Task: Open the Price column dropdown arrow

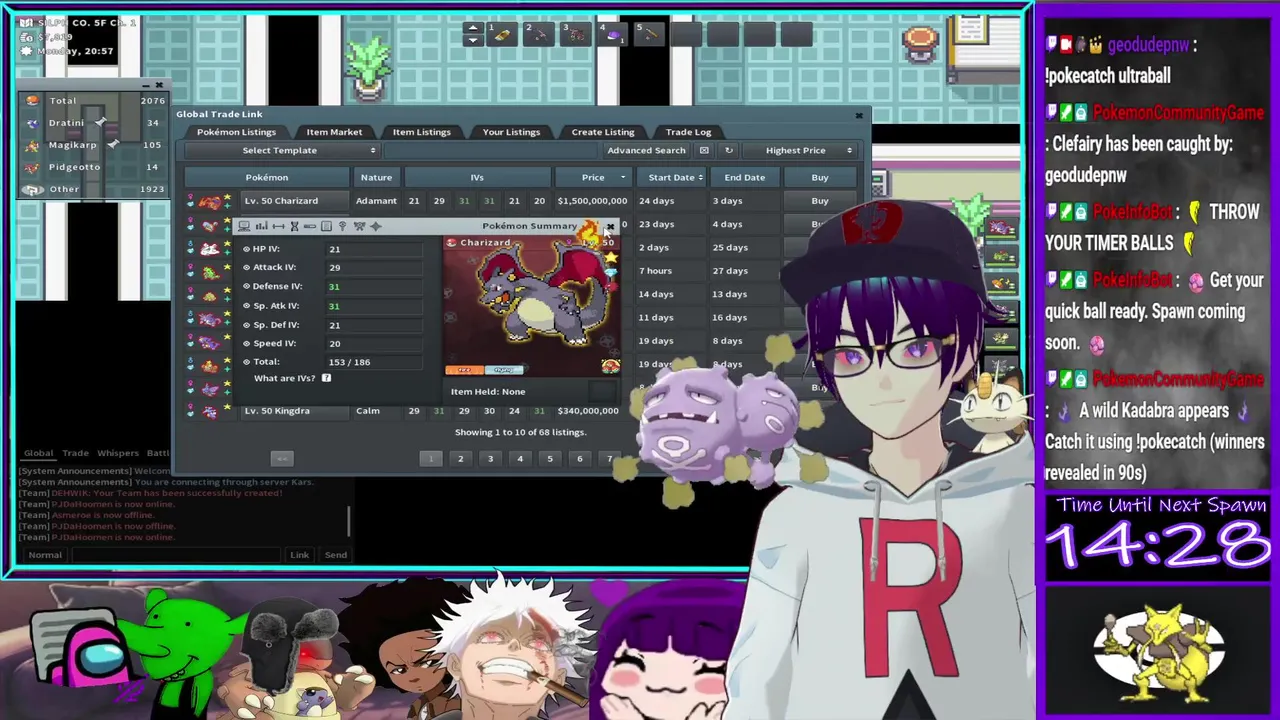Action: pos(622,177)
